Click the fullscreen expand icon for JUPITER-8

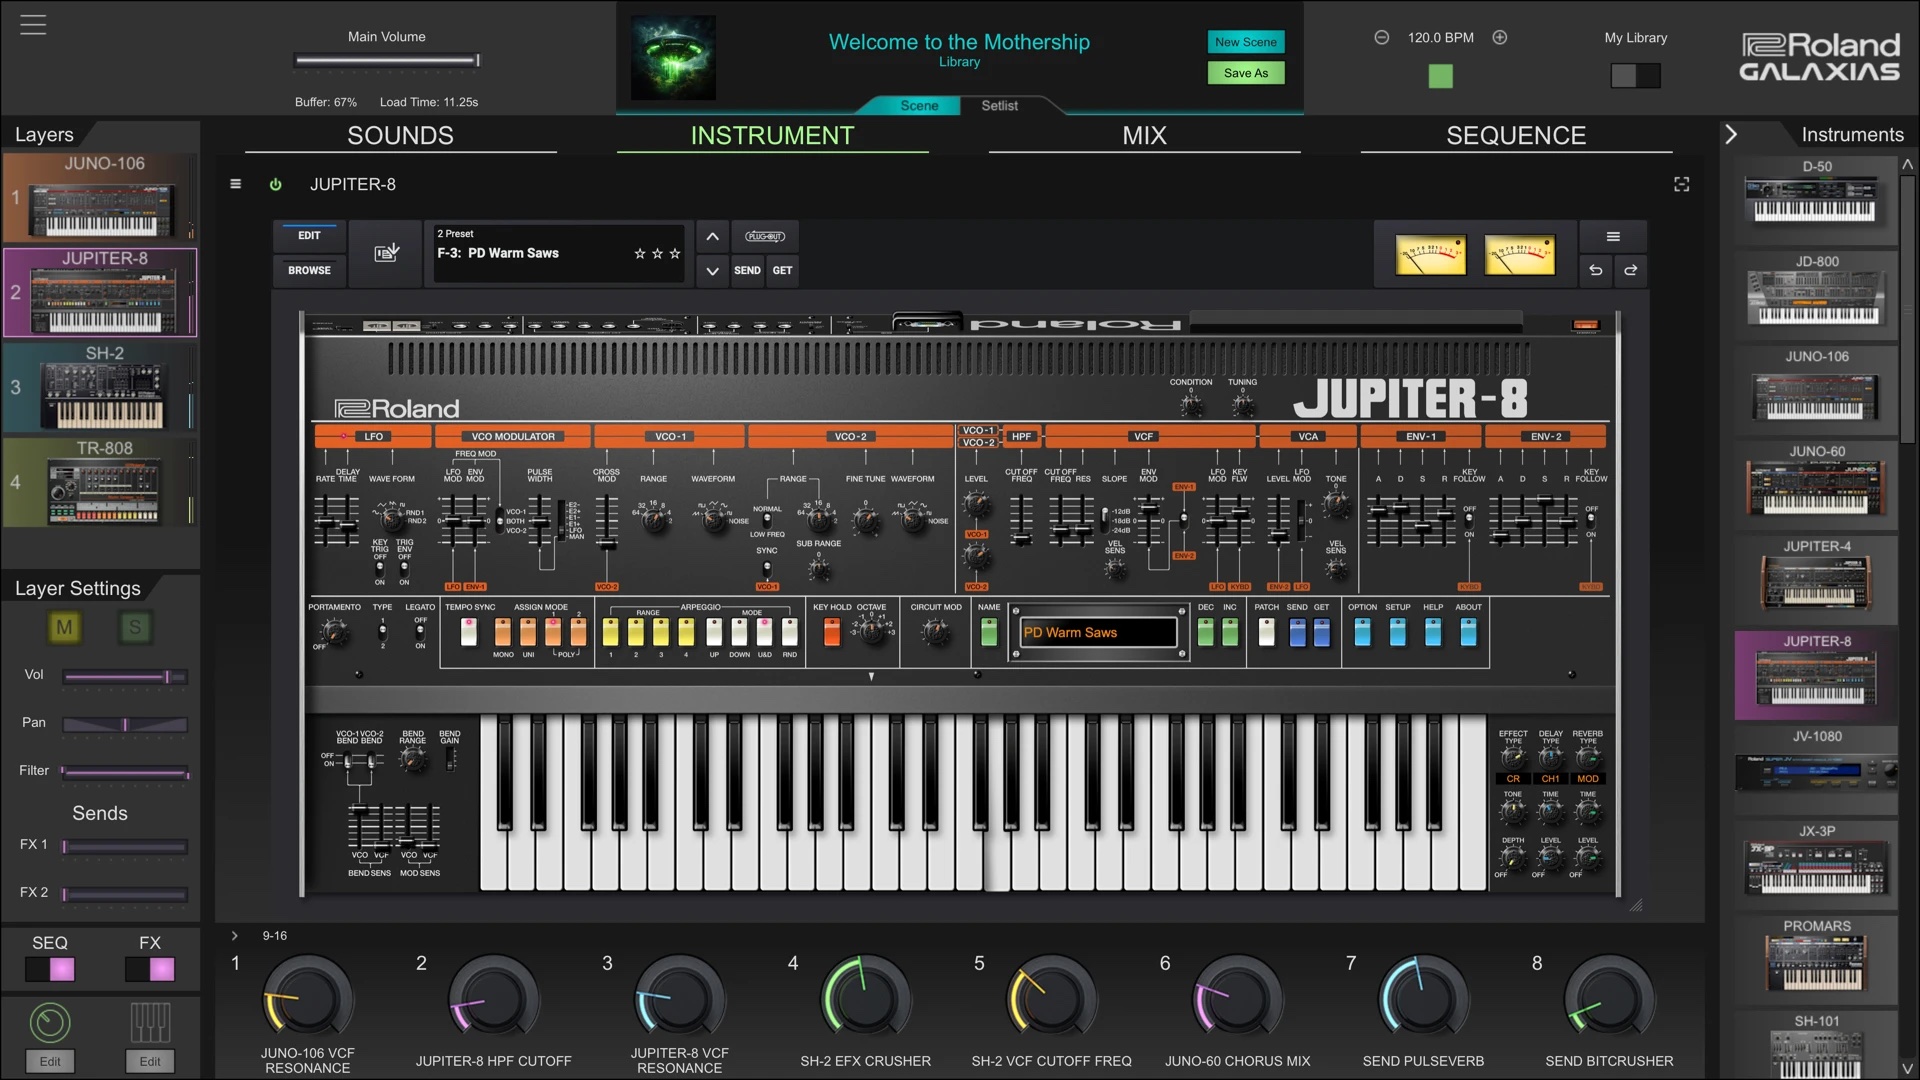[x=1681, y=184]
